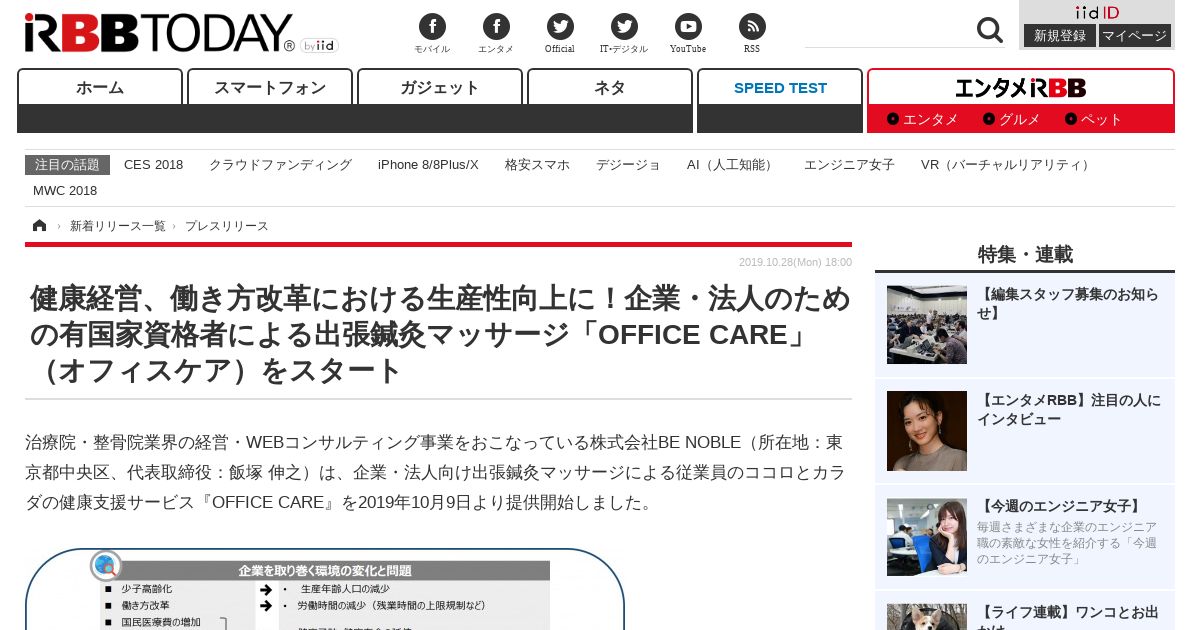Select グルメ under エンタメRBB
This screenshot has height=630, width=1200.
(x=1012, y=119)
